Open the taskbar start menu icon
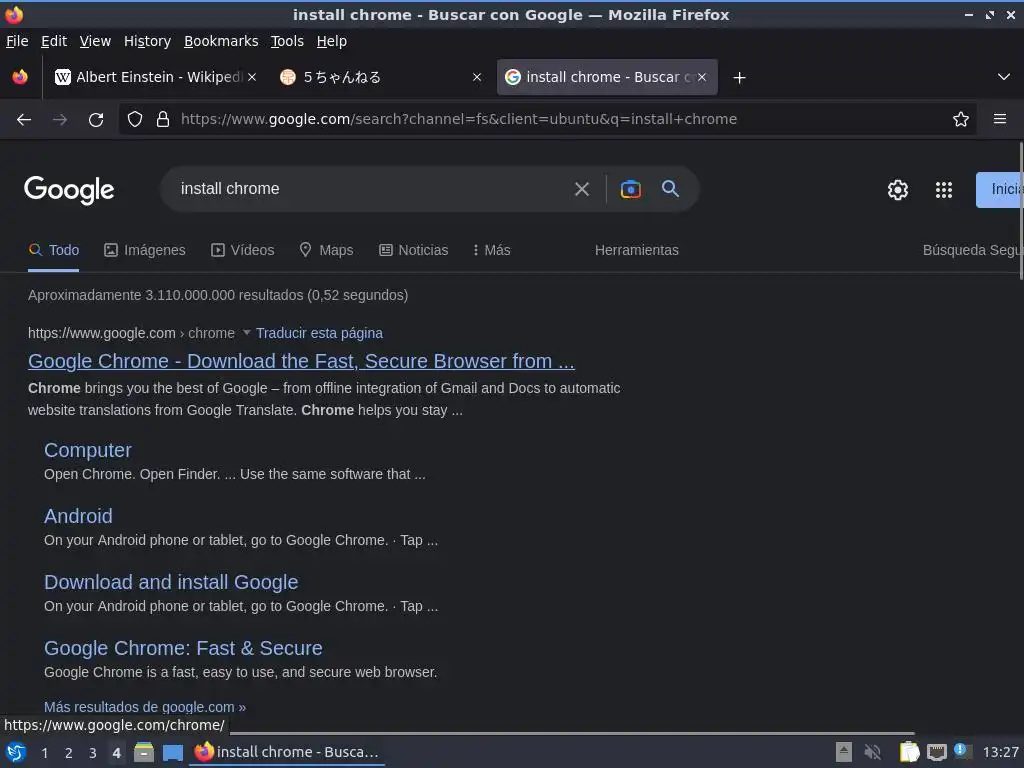 [x=16, y=753]
